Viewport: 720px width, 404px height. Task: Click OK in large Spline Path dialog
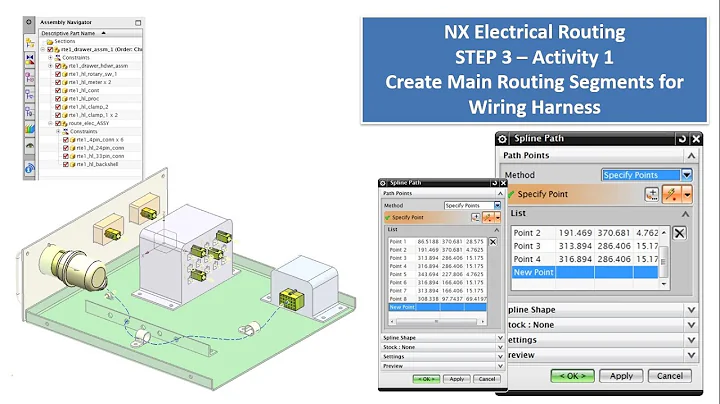coord(572,376)
